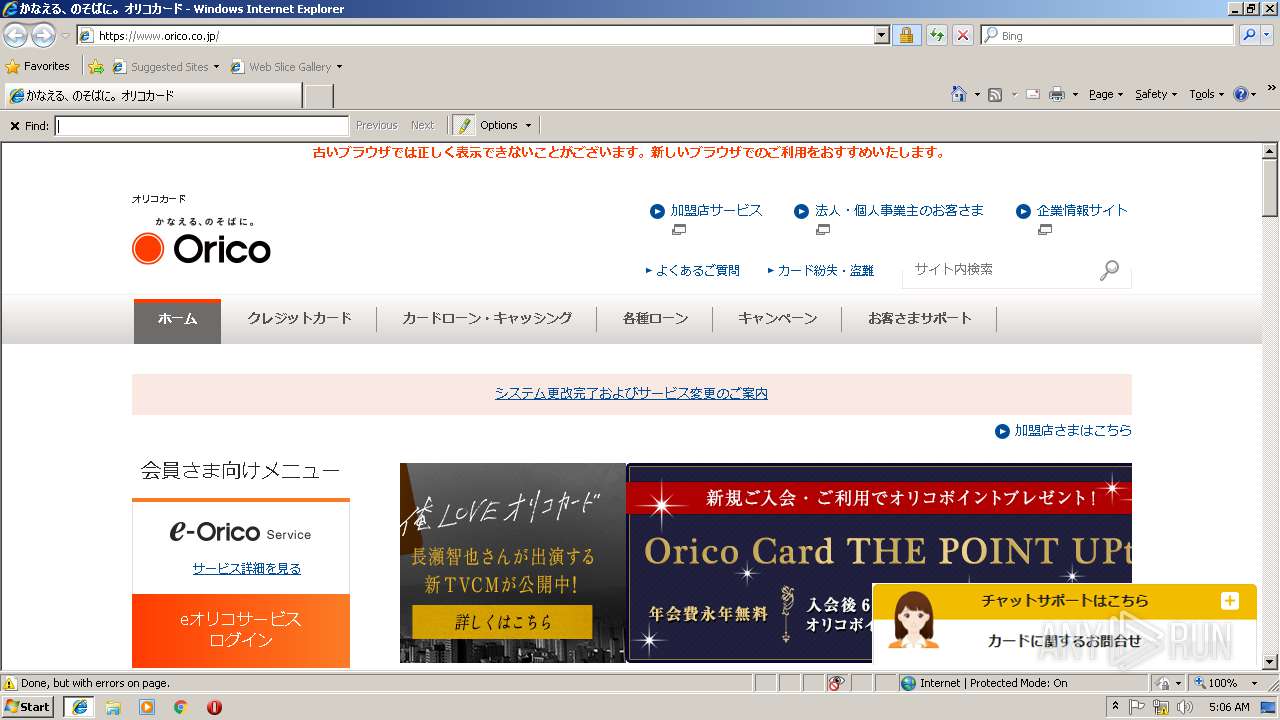The image size is (1280, 720).
Task: Select the お客さまサポート navigation tab
Action: click(919, 319)
